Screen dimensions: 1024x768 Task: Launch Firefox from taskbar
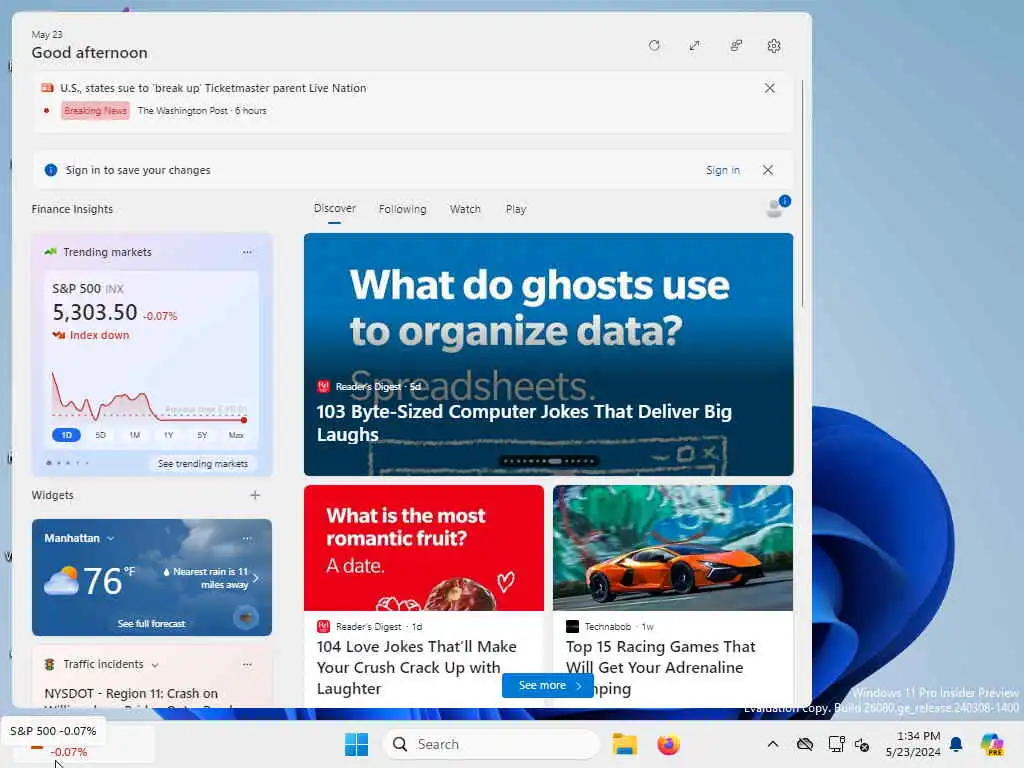coord(668,744)
